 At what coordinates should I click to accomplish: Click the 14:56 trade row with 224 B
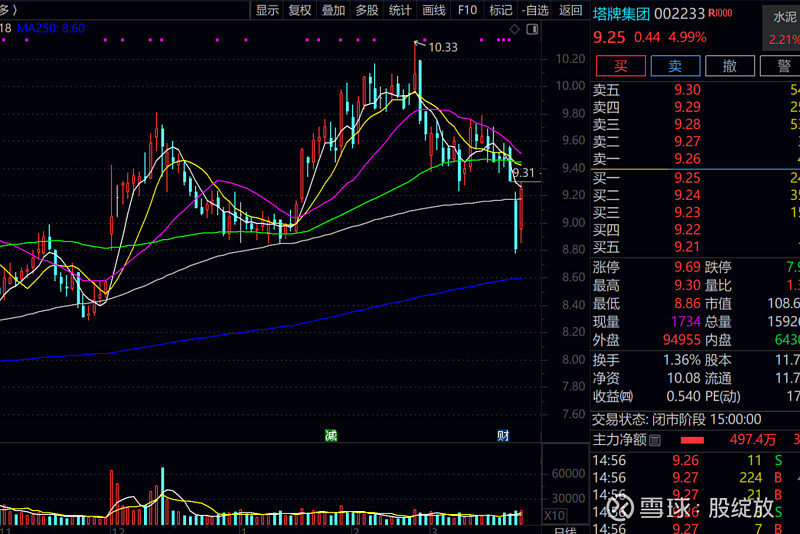point(696,478)
